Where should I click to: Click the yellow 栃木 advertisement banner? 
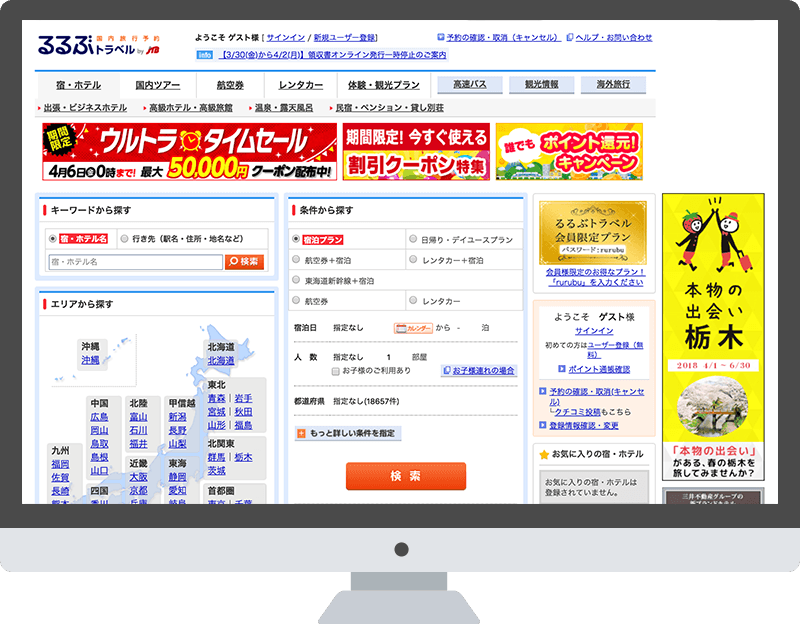(712, 336)
